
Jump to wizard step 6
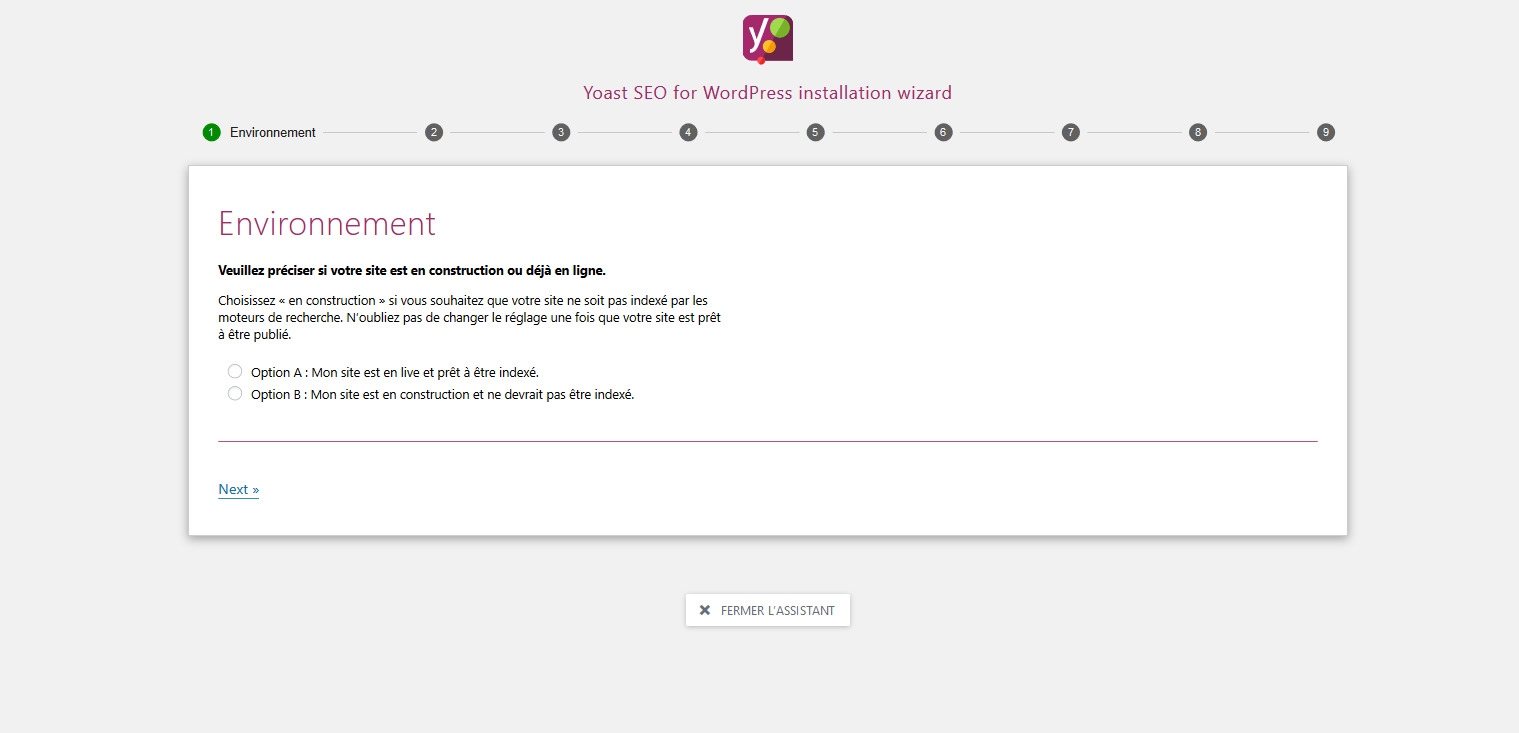click(x=943, y=132)
